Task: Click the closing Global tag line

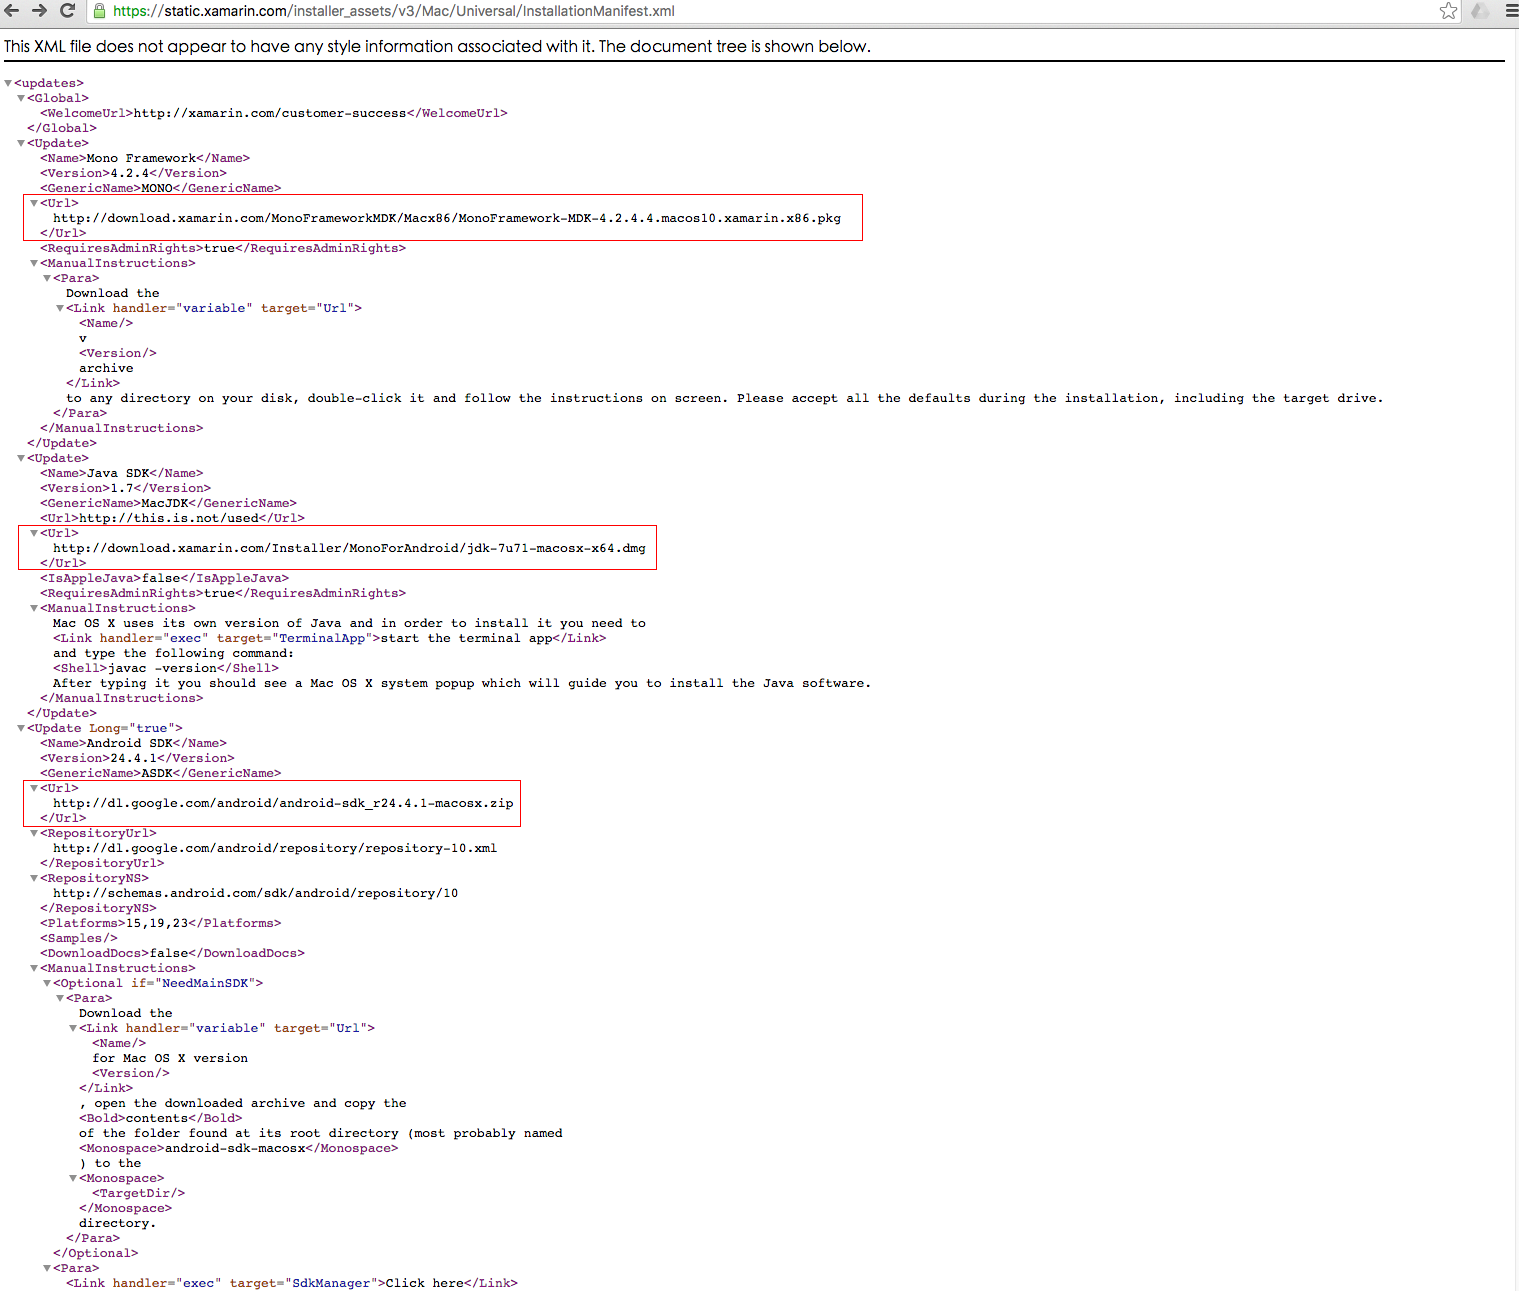Action: click(62, 129)
